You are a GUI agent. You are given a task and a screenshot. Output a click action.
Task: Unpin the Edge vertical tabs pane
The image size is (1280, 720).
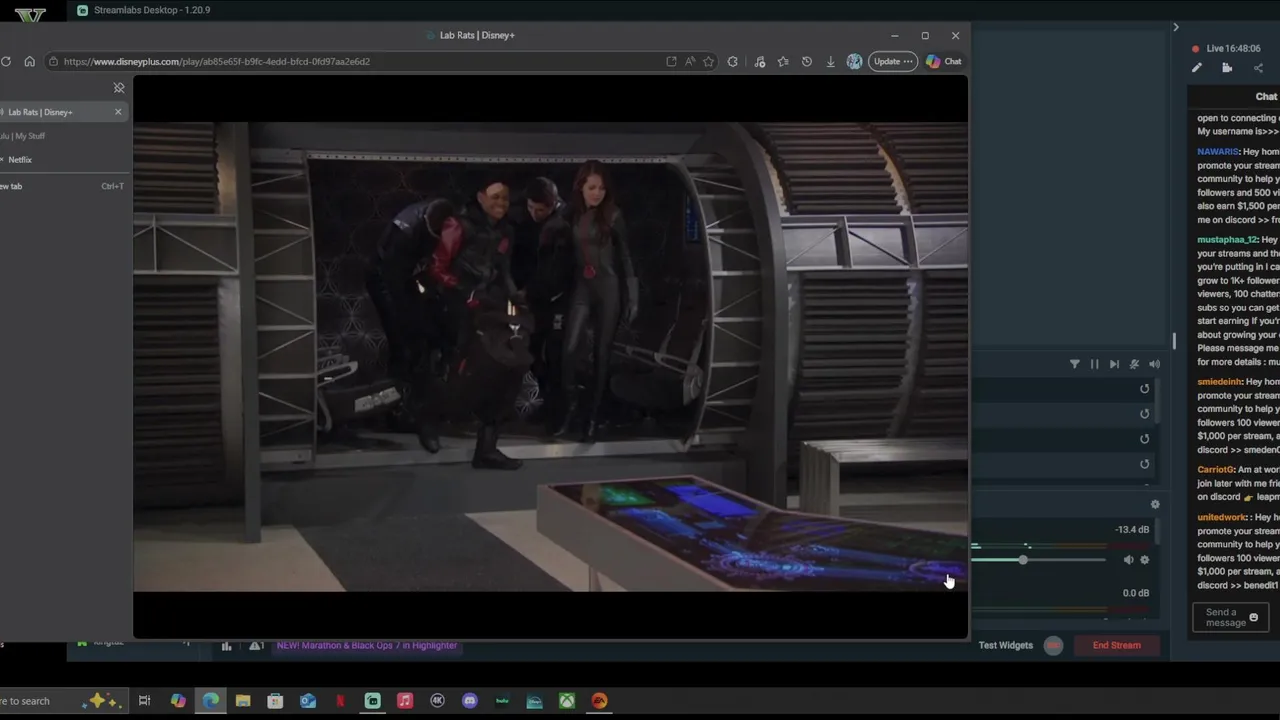click(118, 88)
